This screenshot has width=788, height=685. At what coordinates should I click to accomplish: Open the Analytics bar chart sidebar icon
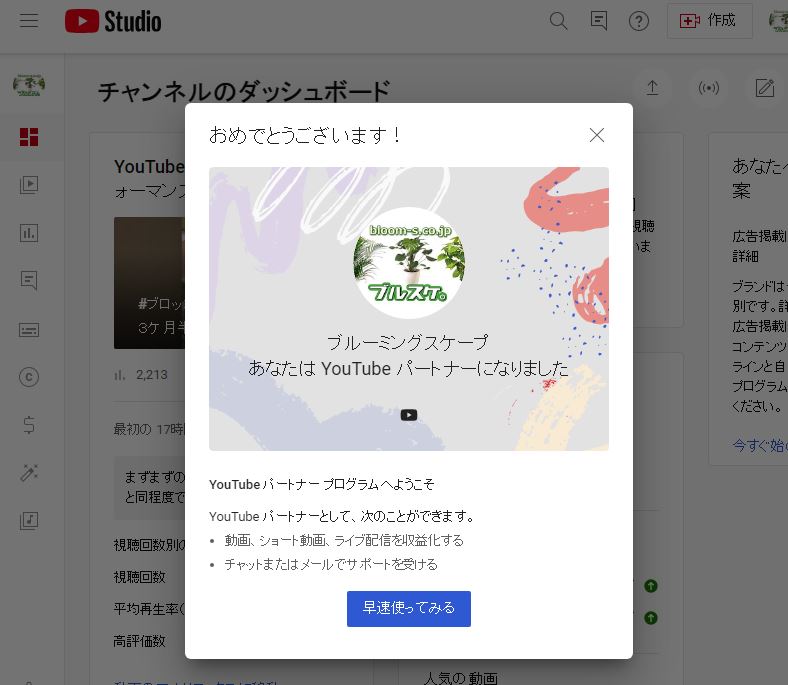click(x=29, y=233)
